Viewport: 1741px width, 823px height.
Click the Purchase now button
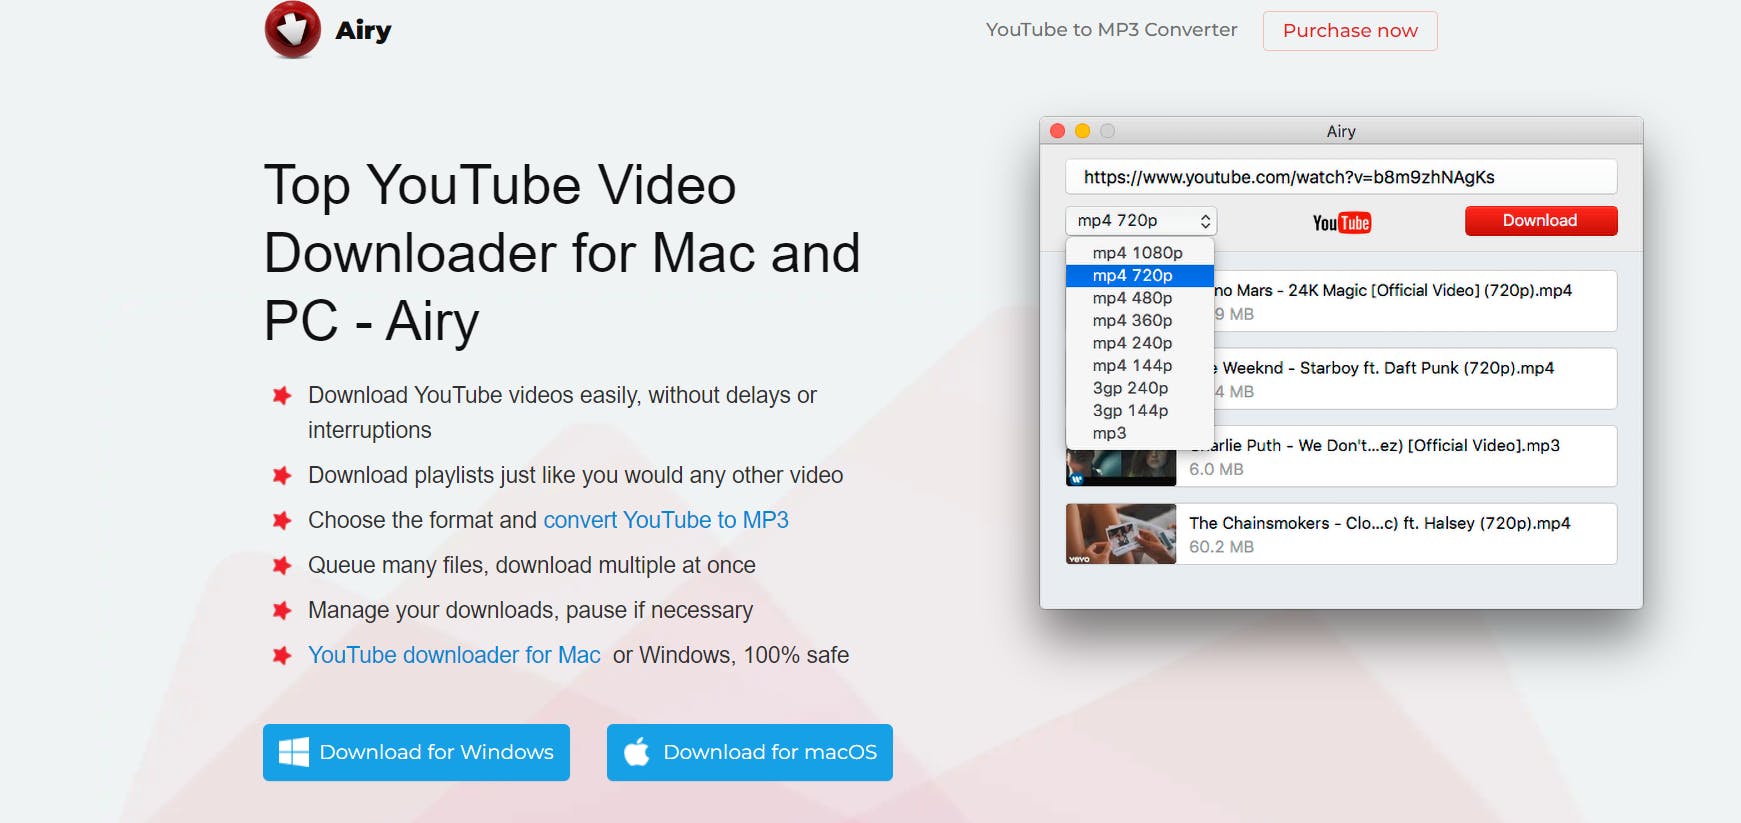click(1350, 31)
